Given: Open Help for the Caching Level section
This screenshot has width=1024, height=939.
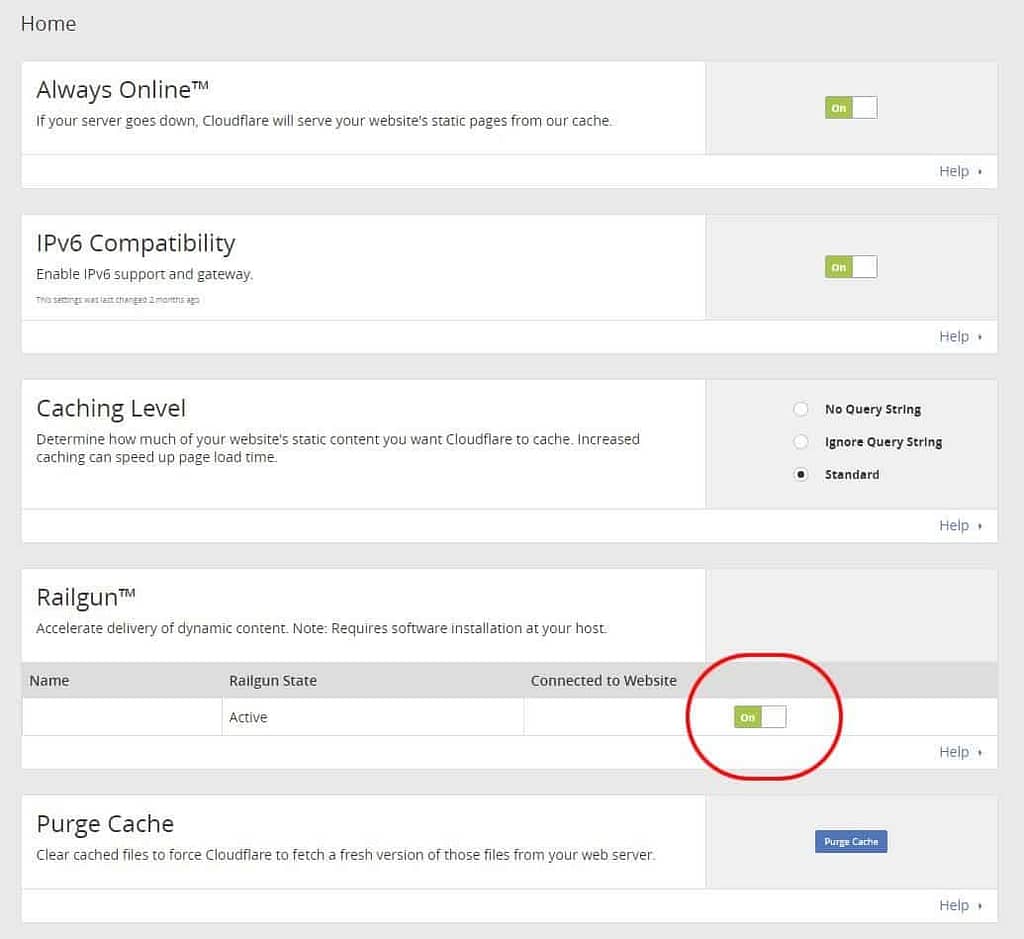Looking at the screenshot, I should point(960,526).
